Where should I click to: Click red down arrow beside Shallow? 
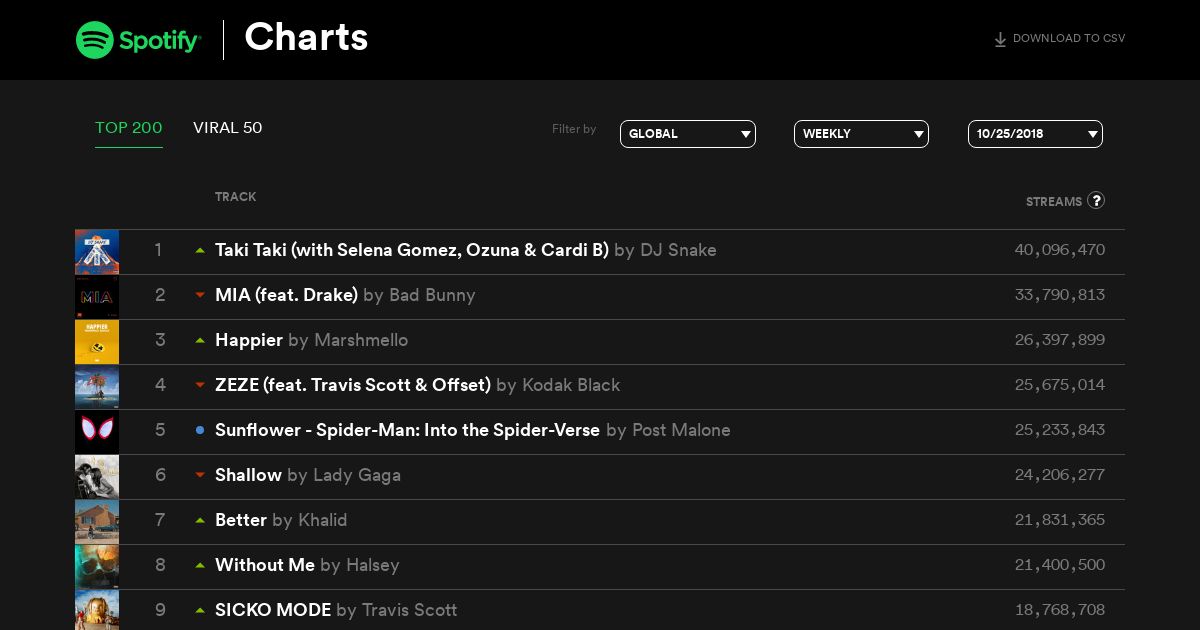tap(200, 475)
